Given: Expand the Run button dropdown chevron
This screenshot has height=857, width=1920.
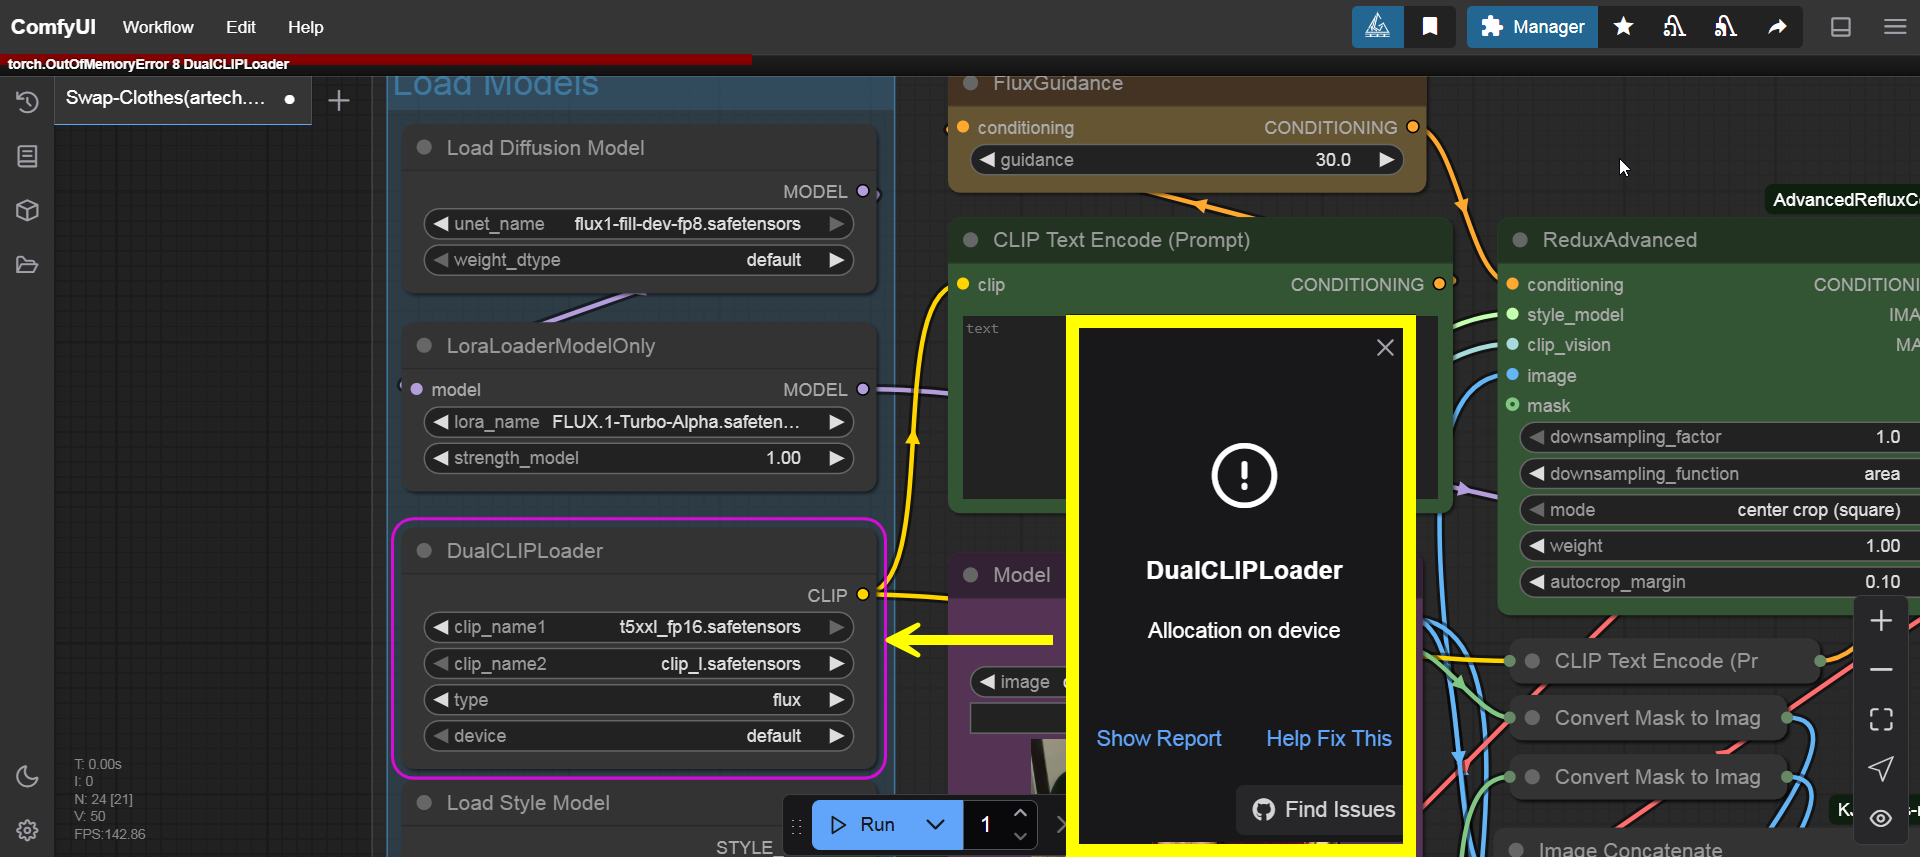Looking at the screenshot, I should (936, 824).
